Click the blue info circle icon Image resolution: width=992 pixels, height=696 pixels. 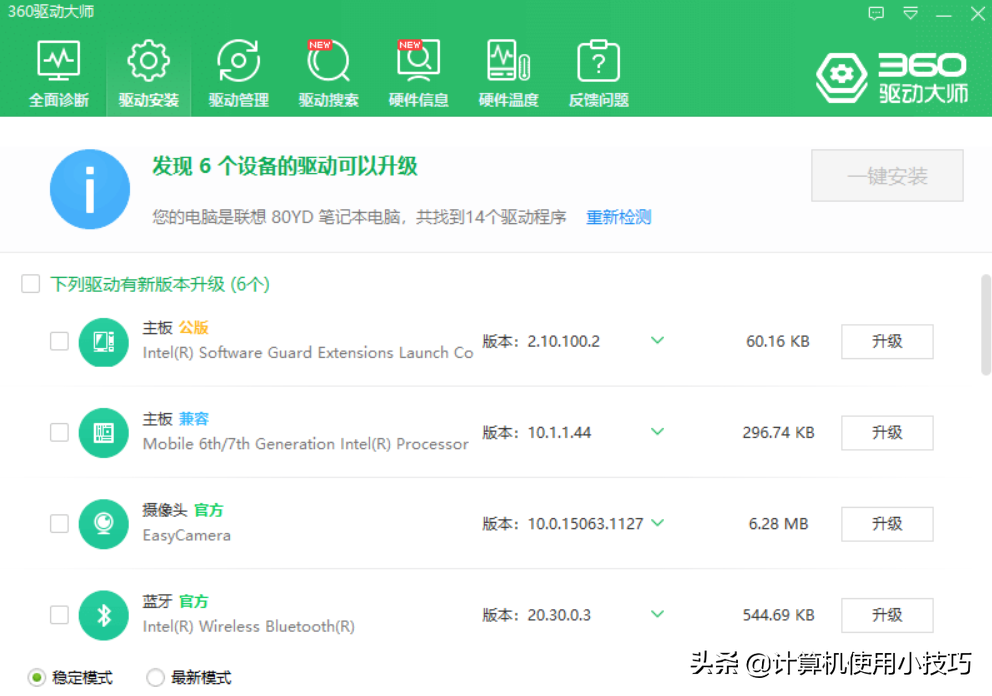pyautogui.click(x=90, y=188)
